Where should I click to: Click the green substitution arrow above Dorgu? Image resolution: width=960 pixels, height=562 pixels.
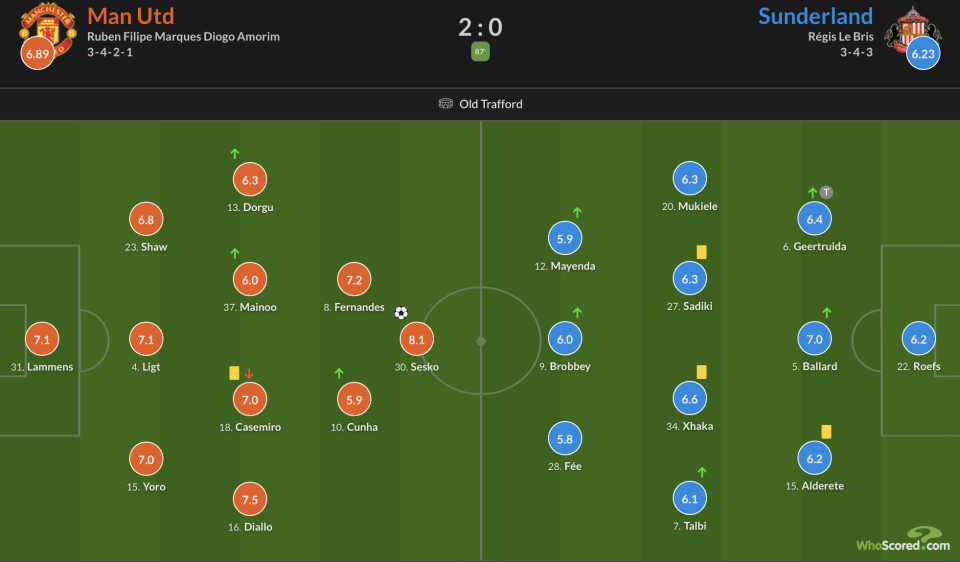[x=235, y=154]
